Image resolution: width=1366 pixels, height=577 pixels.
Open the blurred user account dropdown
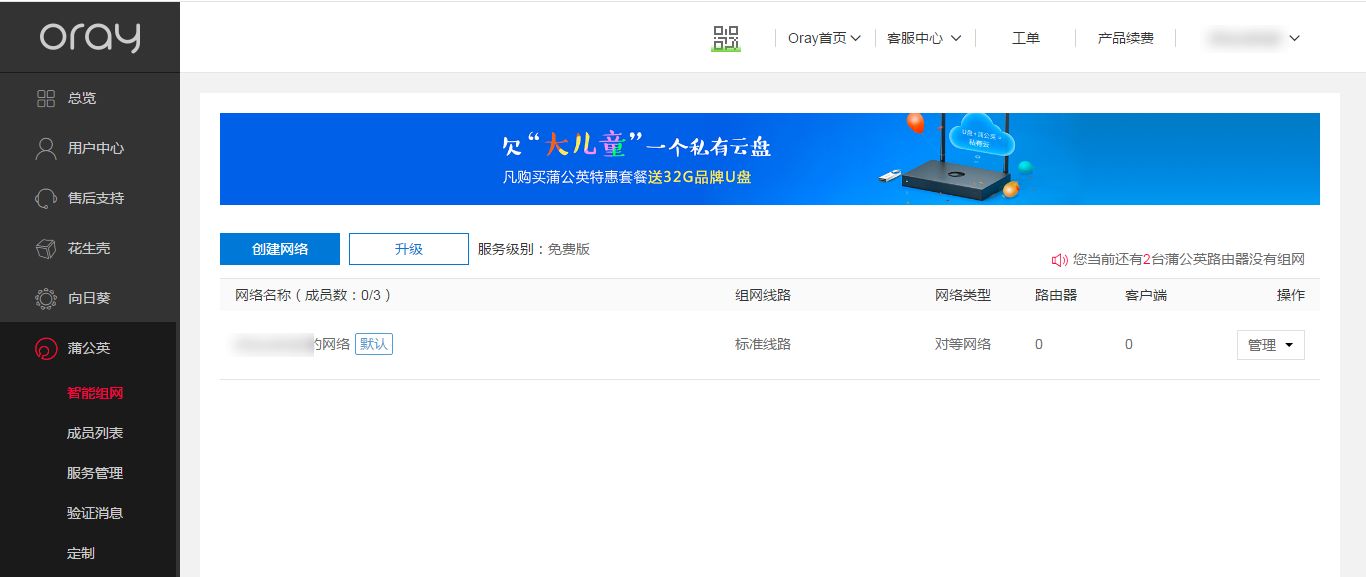click(x=1253, y=38)
